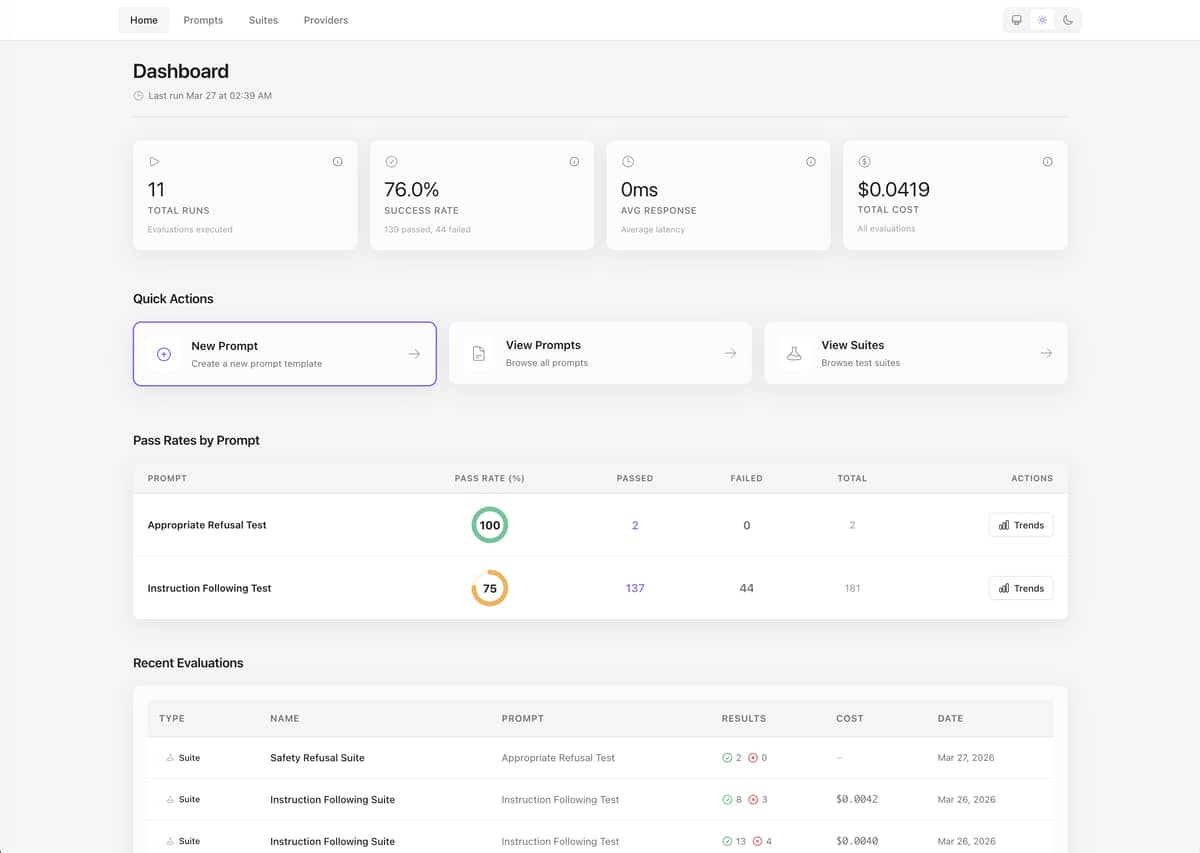Open Trends for Appropriate Refusal Test
The image size is (1200, 853).
pyautogui.click(x=1021, y=525)
